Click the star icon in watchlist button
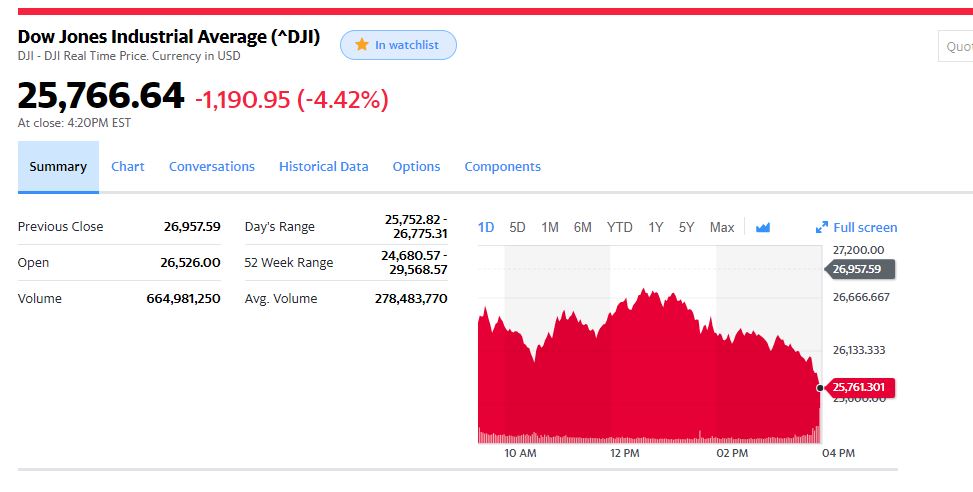This screenshot has height=492, width=973. [x=362, y=45]
